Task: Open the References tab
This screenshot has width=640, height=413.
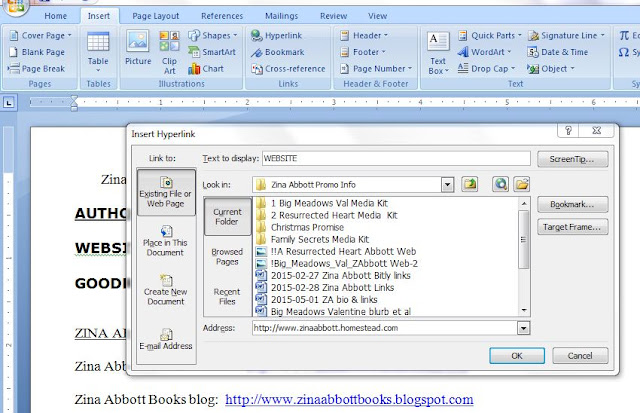Action: [x=222, y=16]
